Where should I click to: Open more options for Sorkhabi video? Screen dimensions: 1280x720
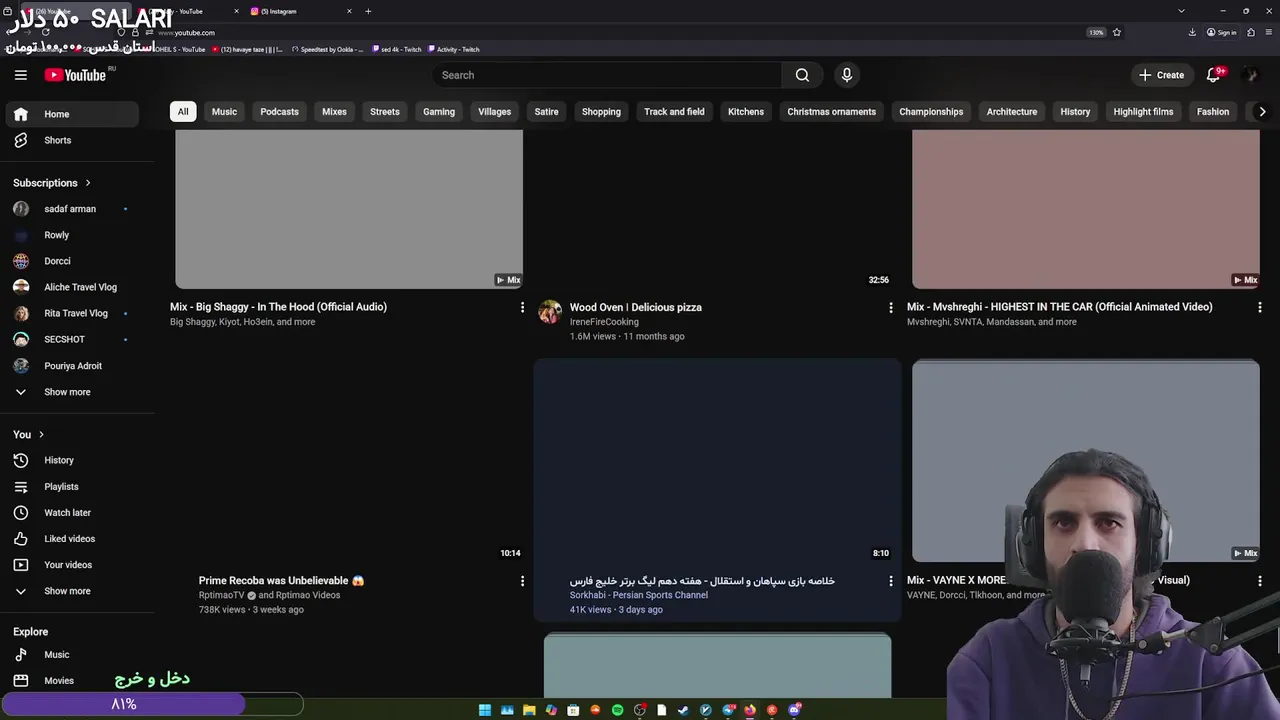click(x=891, y=581)
